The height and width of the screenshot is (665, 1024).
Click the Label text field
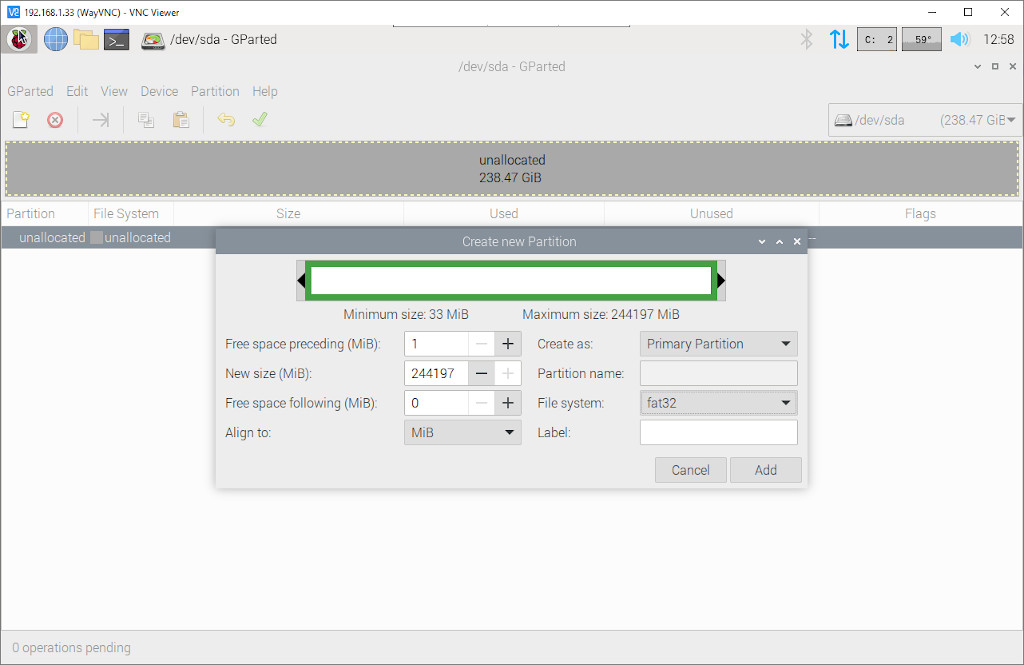(x=718, y=432)
